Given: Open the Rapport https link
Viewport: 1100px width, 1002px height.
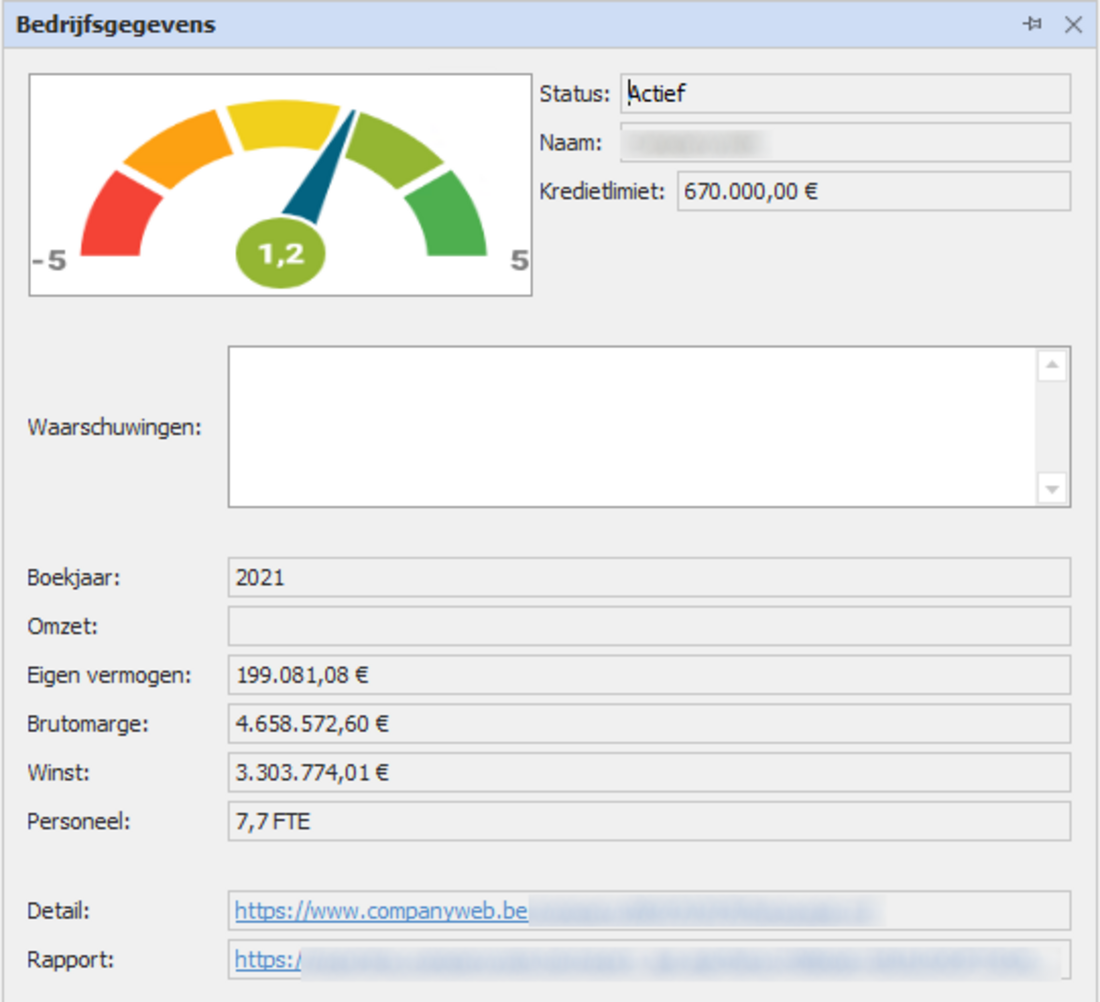Looking at the screenshot, I should pyautogui.click(x=267, y=960).
